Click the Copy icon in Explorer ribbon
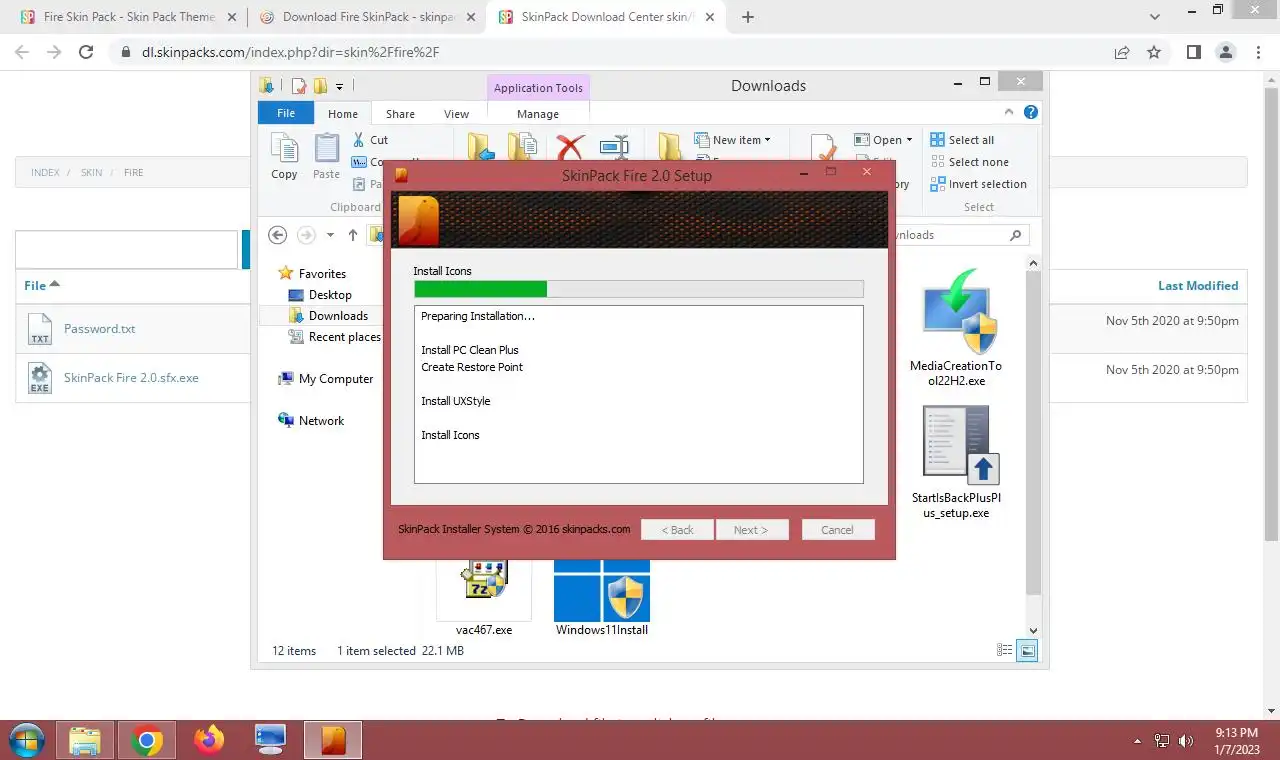This screenshot has width=1280, height=760. pyautogui.click(x=284, y=149)
